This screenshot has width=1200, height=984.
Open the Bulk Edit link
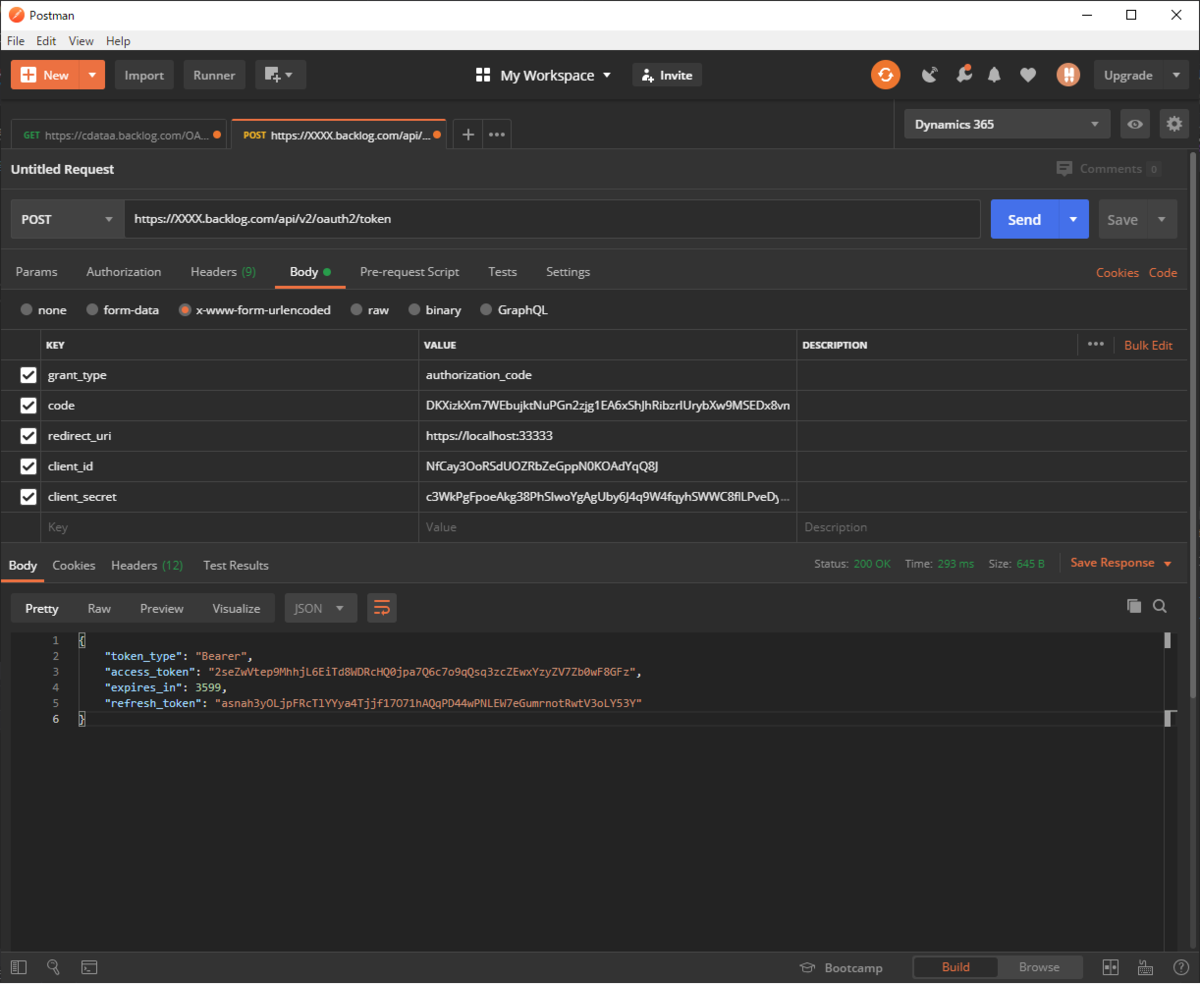(1148, 345)
